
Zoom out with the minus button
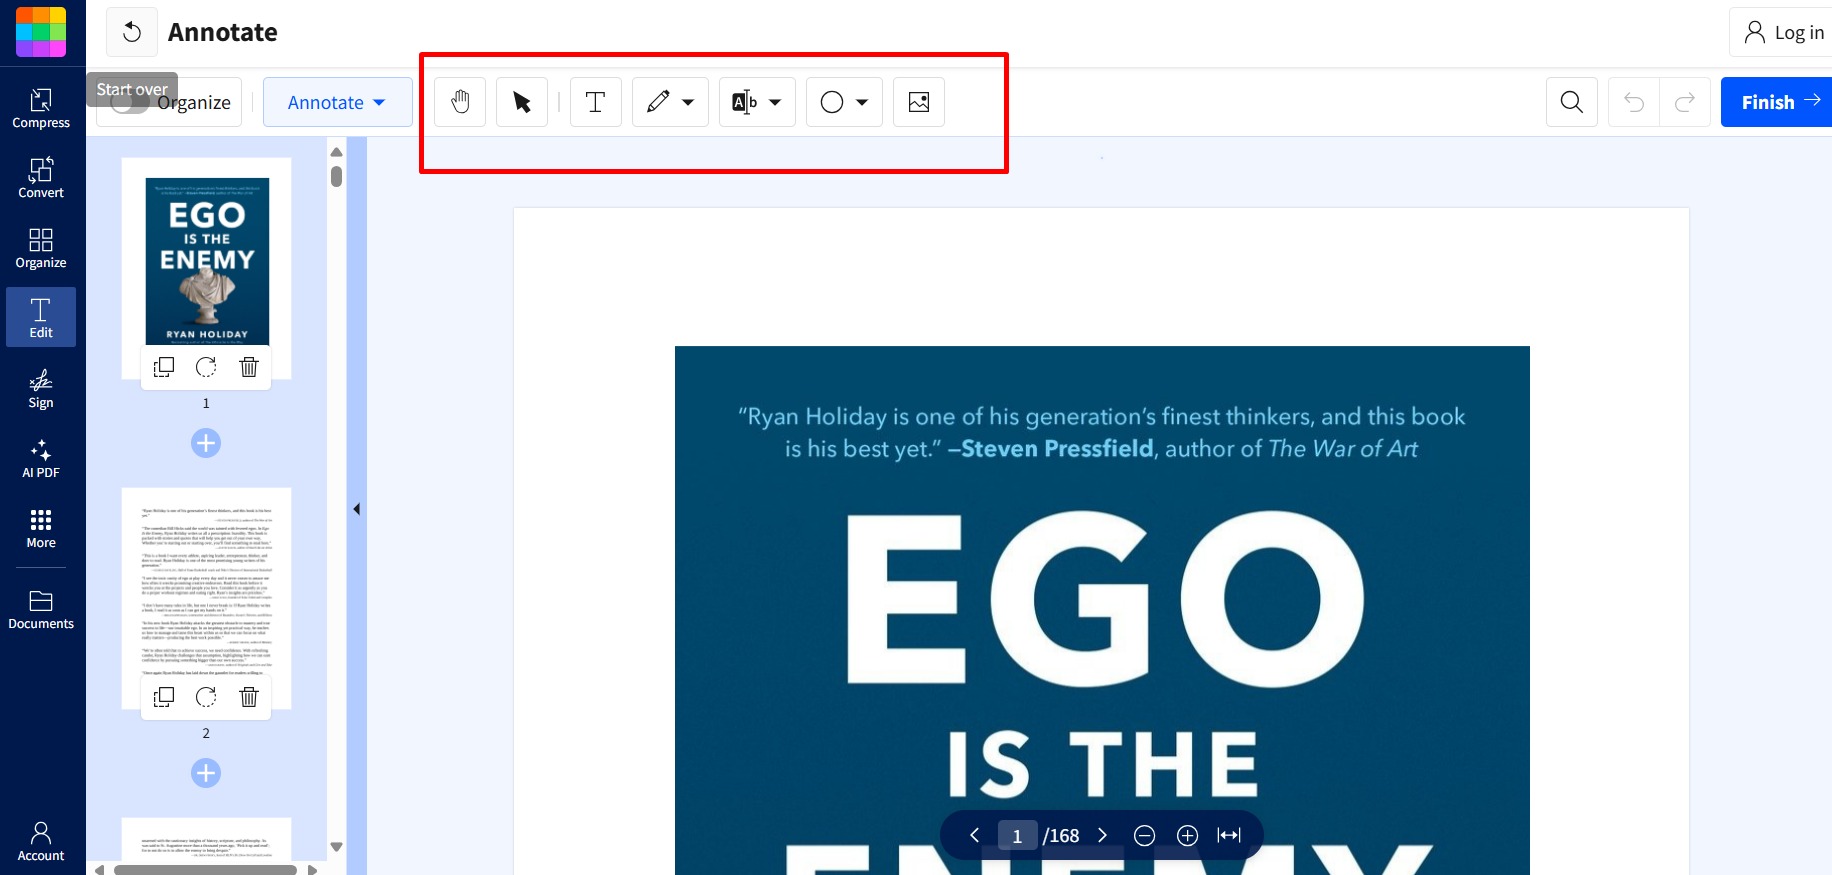click(x=1145, y=835)
